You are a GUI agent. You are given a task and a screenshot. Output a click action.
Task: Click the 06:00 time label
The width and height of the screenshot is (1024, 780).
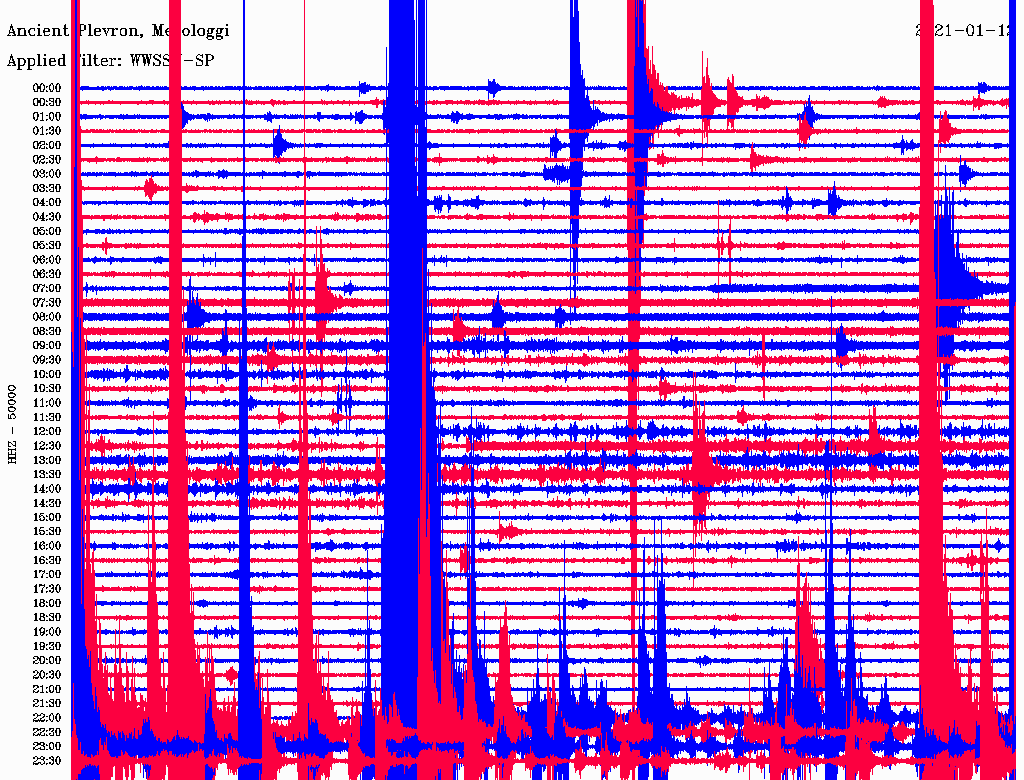click(47, 259)
